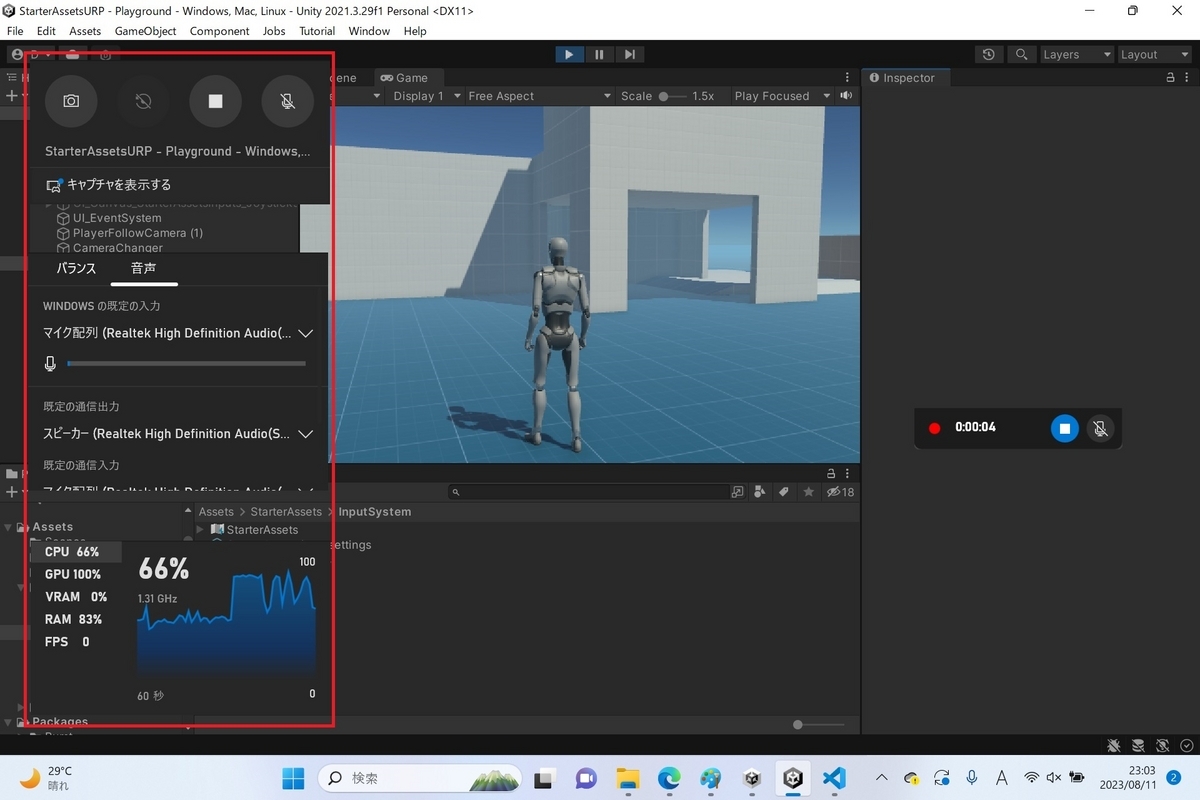Toggle mic on the floating recording bar
Image resolution: width=1200 pixels, height=800 pixels.
click(1100, 428)
